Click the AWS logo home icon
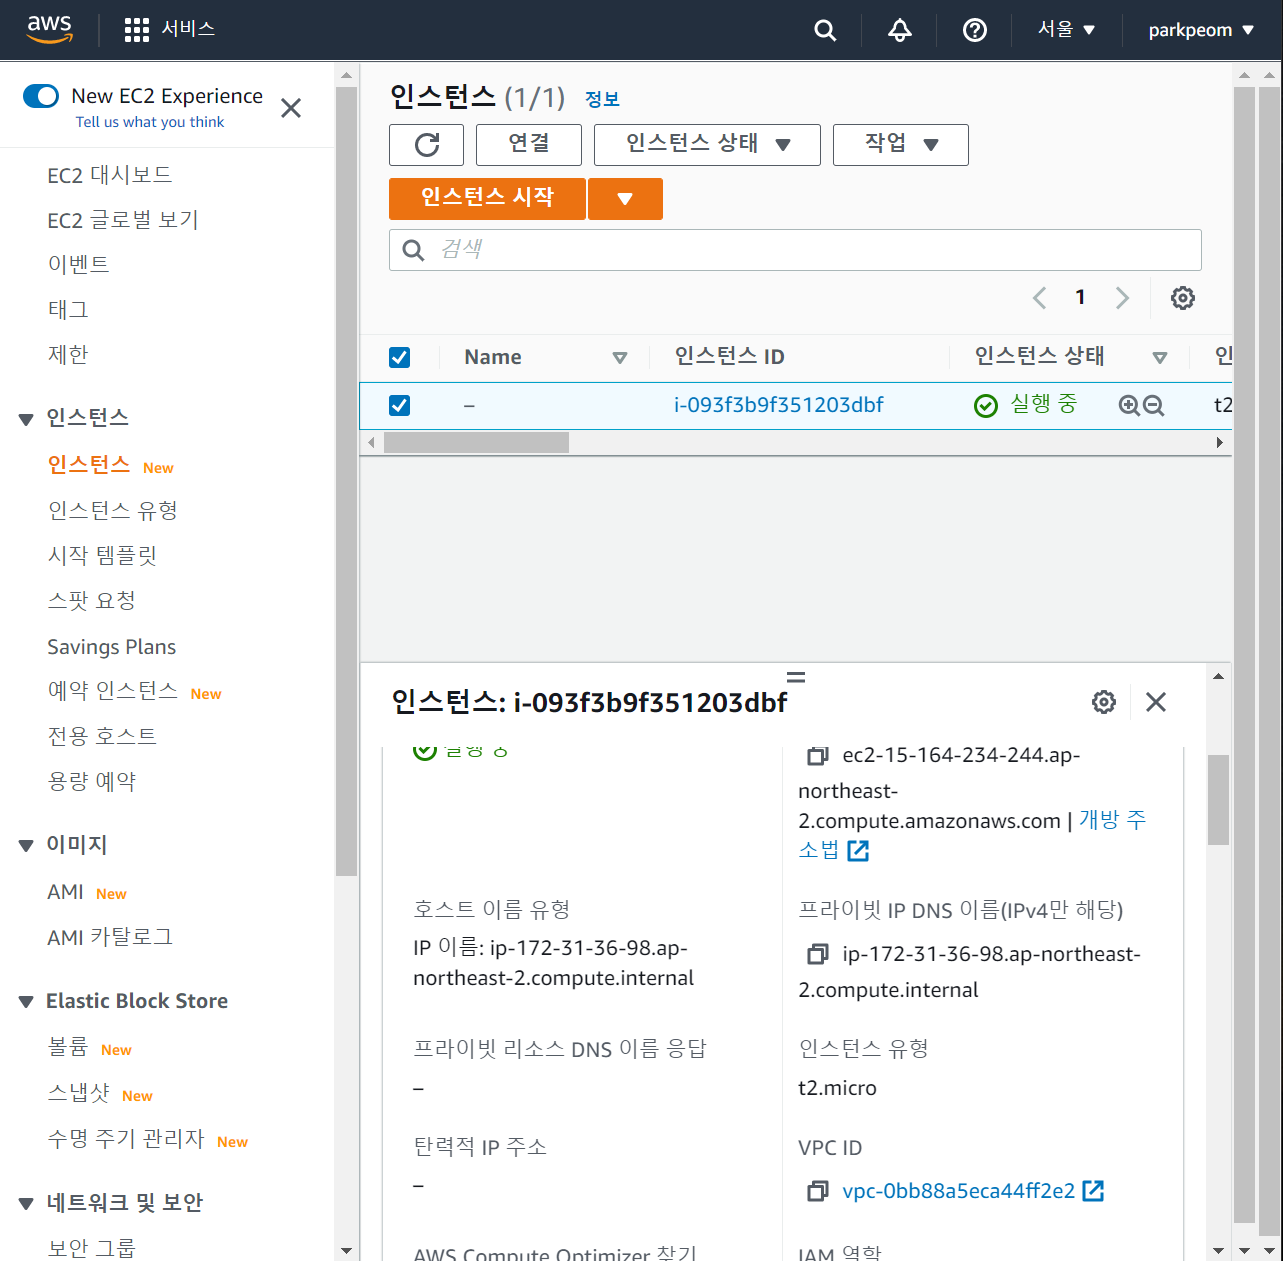The image size is (1283, 1261). [50, 29]
